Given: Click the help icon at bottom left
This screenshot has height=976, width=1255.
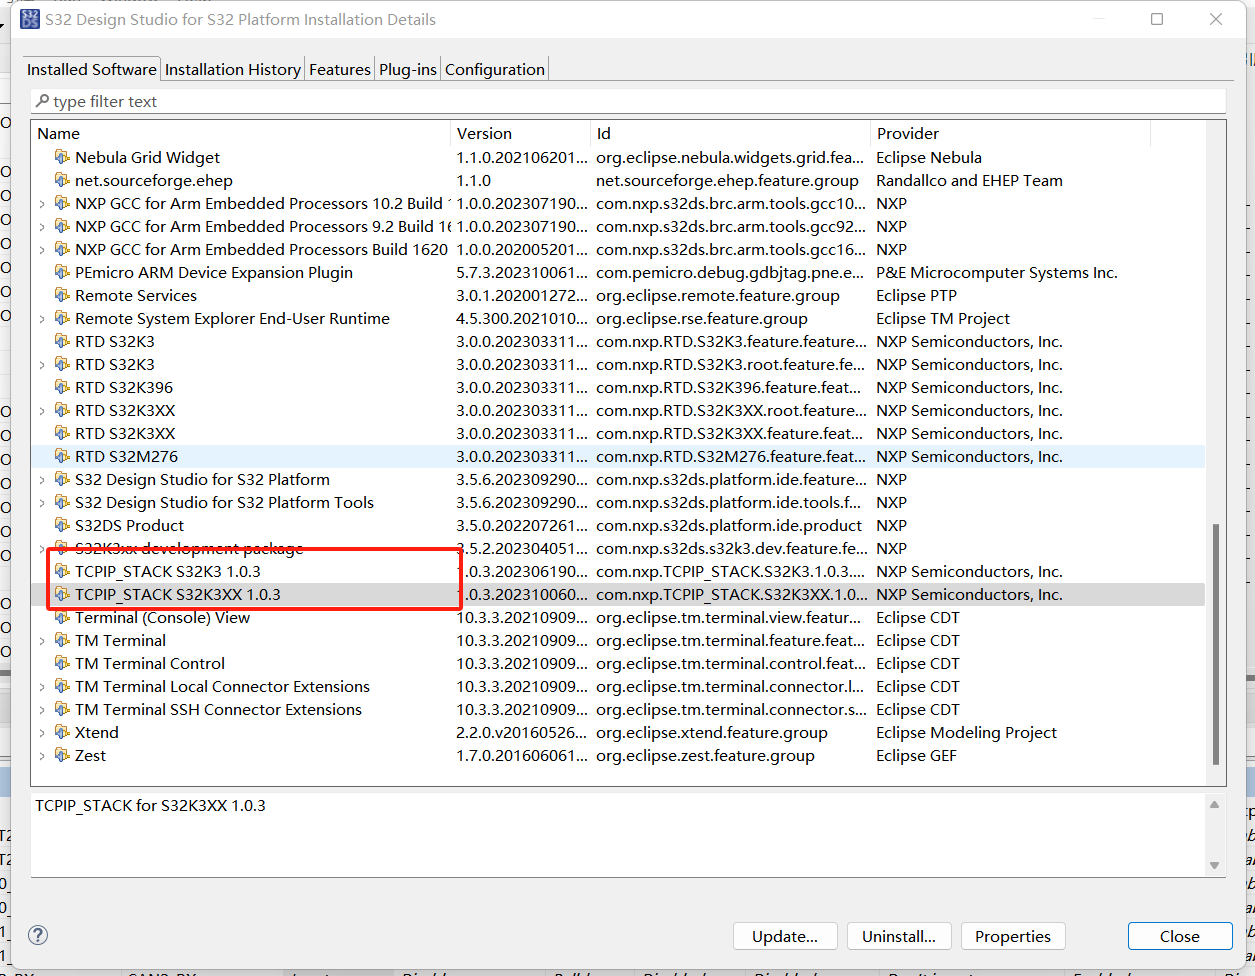Looking at the screenshot, I should [x=37, y=935].
